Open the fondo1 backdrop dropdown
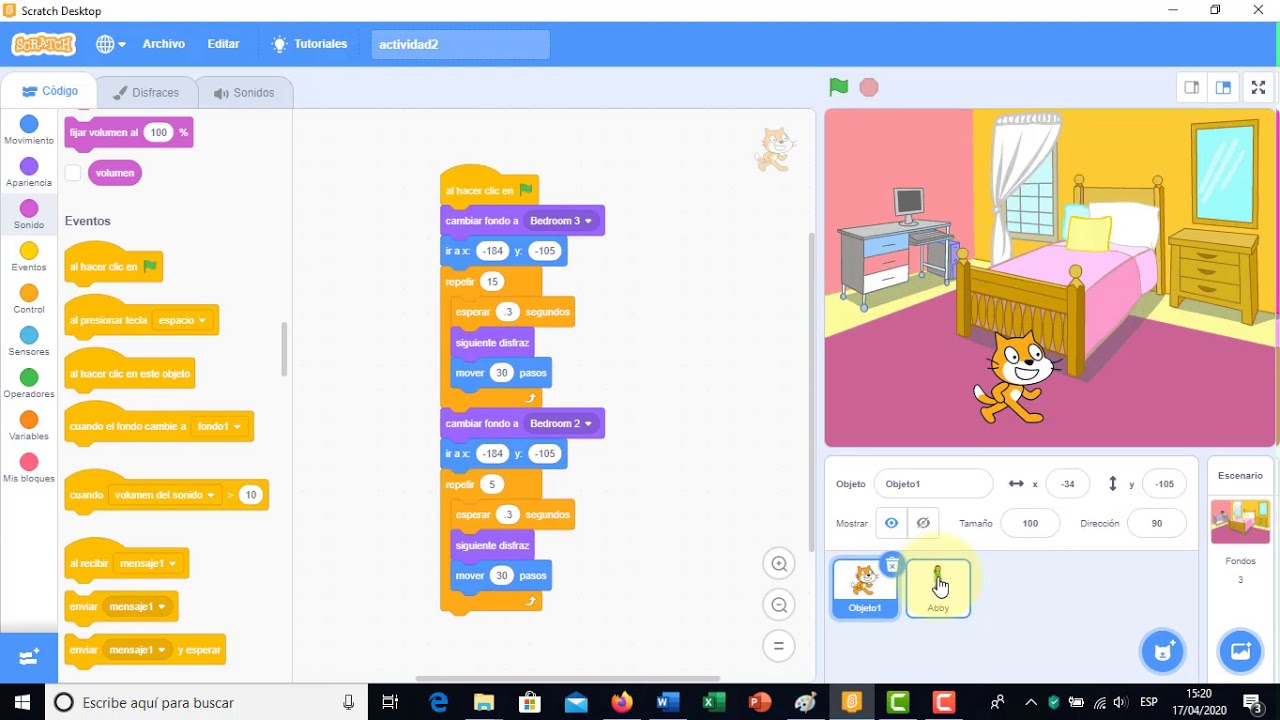 coord(218,426)
